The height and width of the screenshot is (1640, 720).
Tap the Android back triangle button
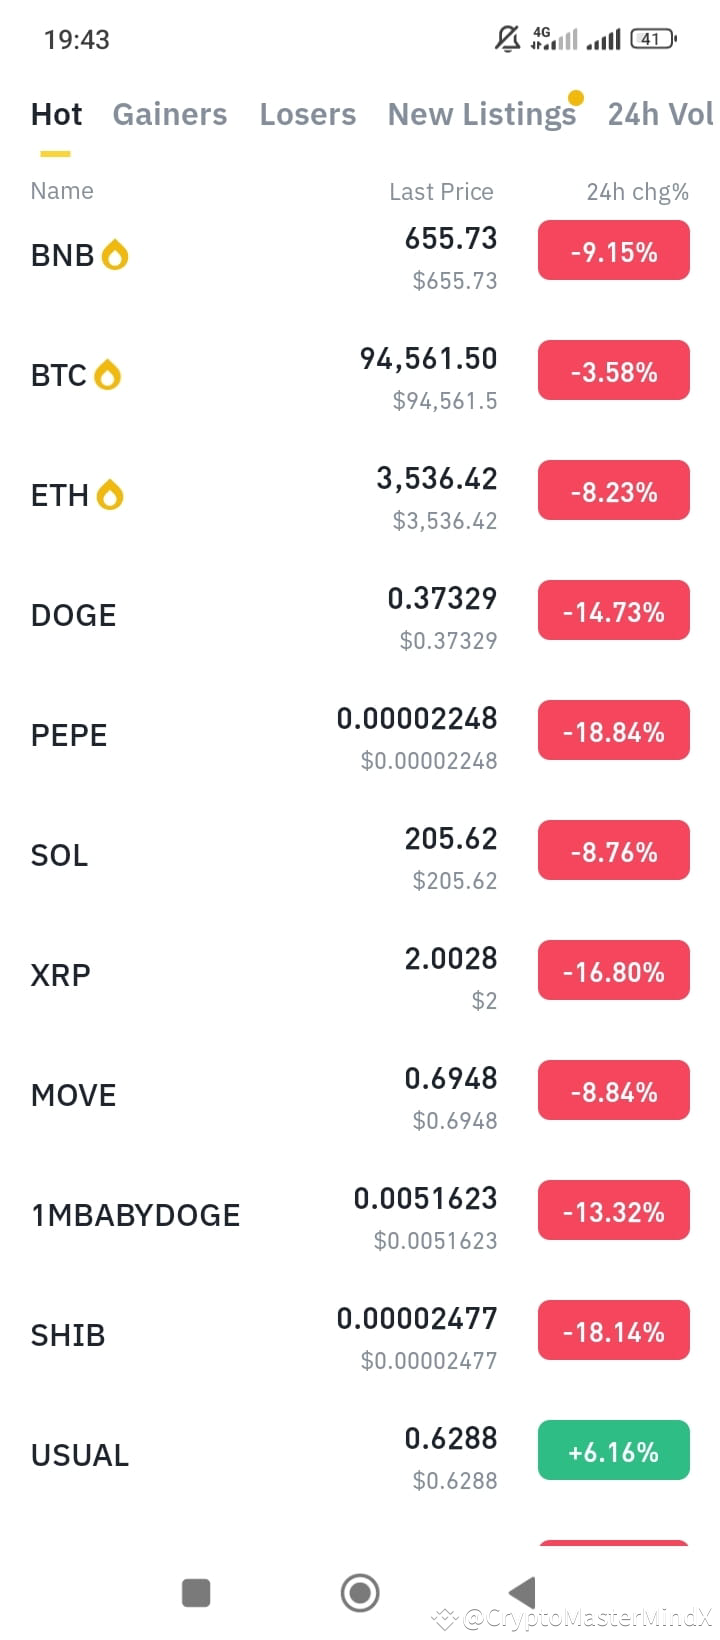(523, 1592)
